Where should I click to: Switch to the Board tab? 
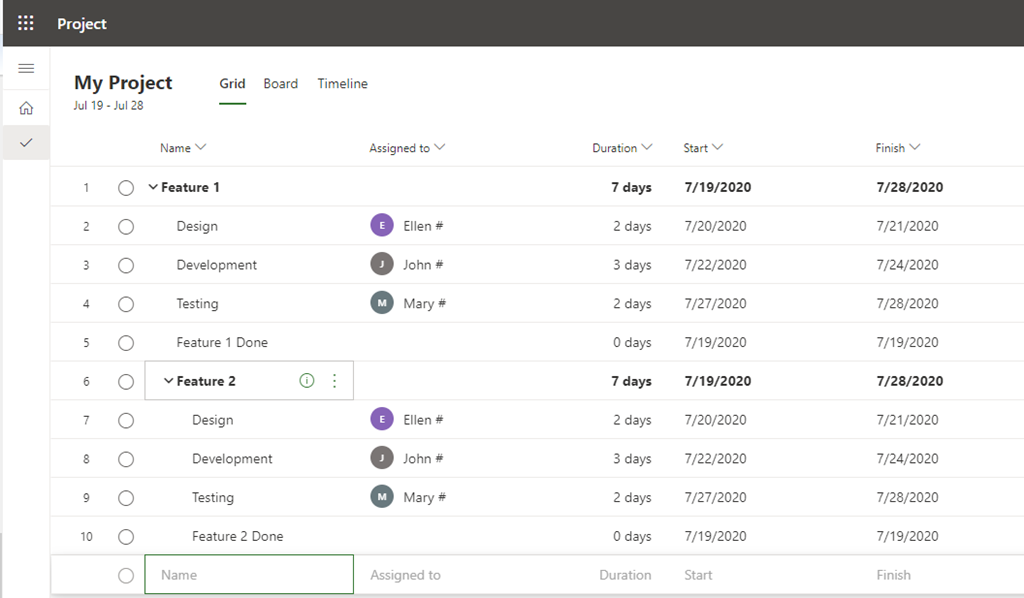pyautogui.click(x=280, y=84)
